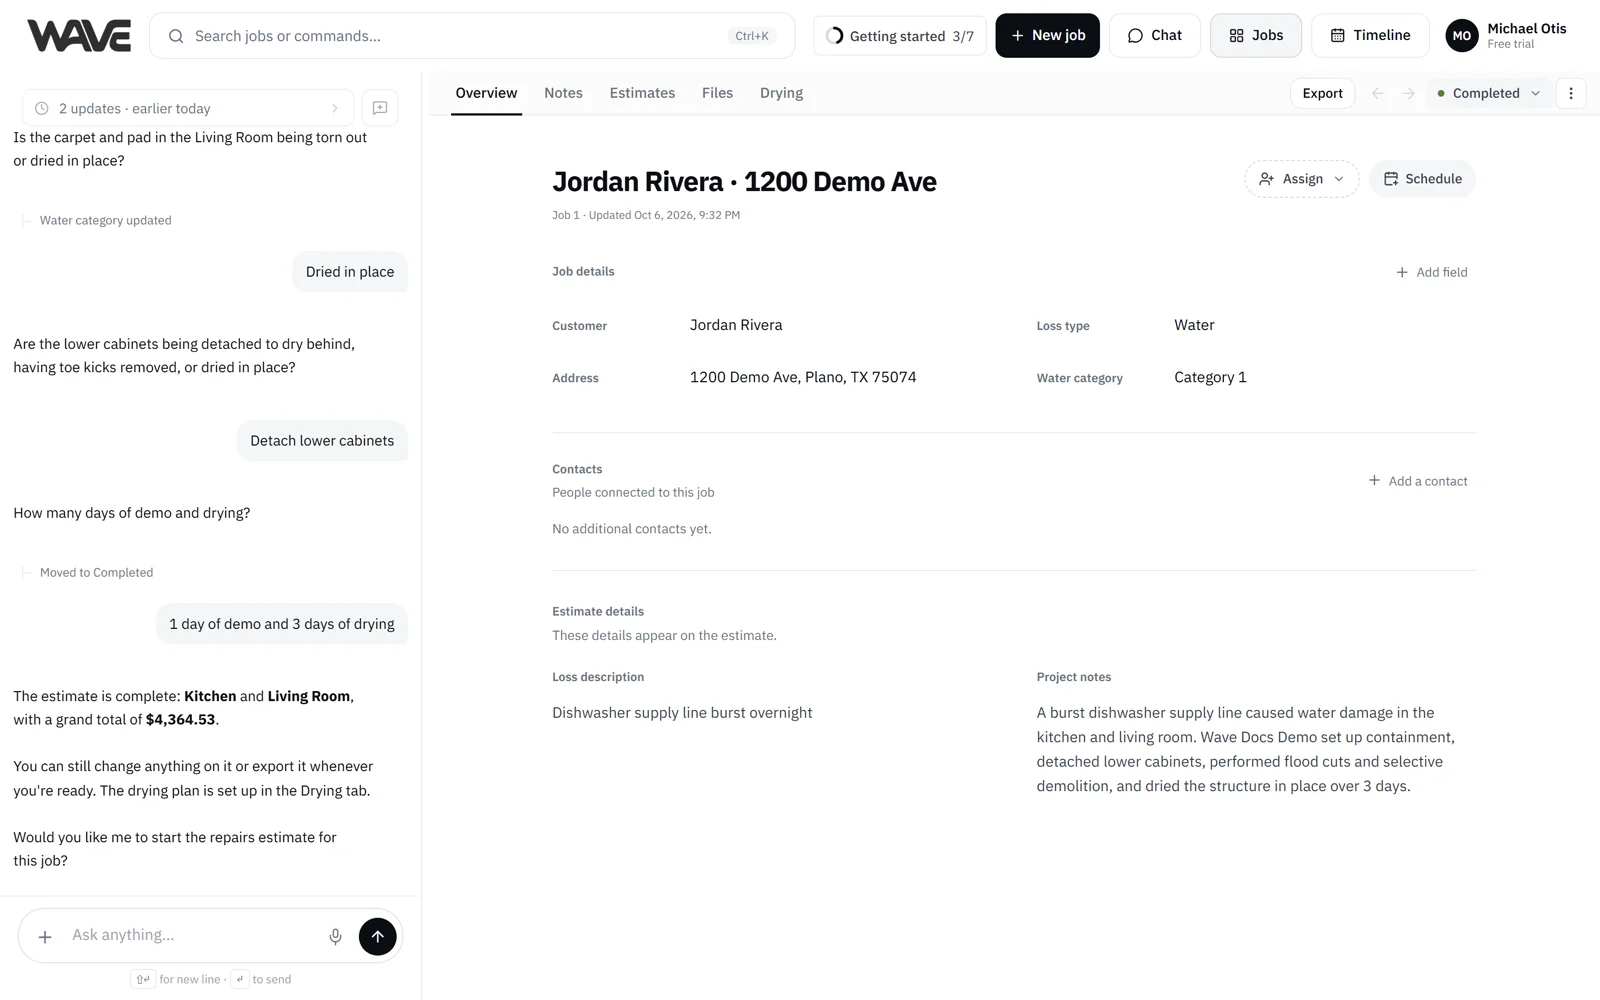
Task: Open the Assign dropdown
Action: click(x=1301, y=179)
